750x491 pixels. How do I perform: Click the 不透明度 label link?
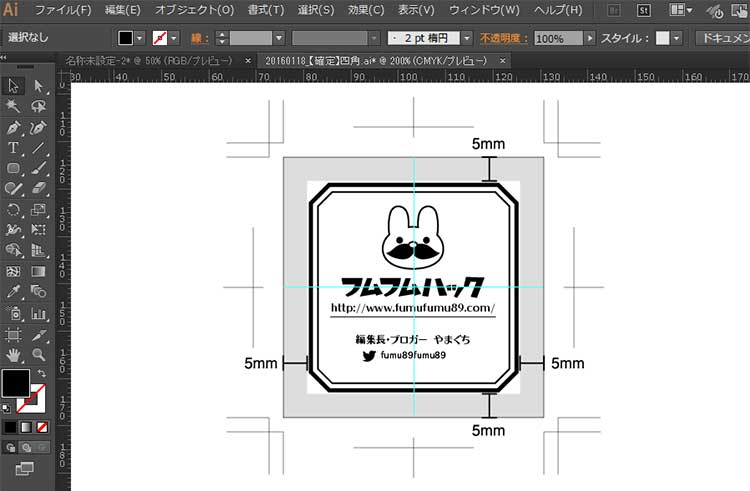pyautogui.click(x=503, y=38)
